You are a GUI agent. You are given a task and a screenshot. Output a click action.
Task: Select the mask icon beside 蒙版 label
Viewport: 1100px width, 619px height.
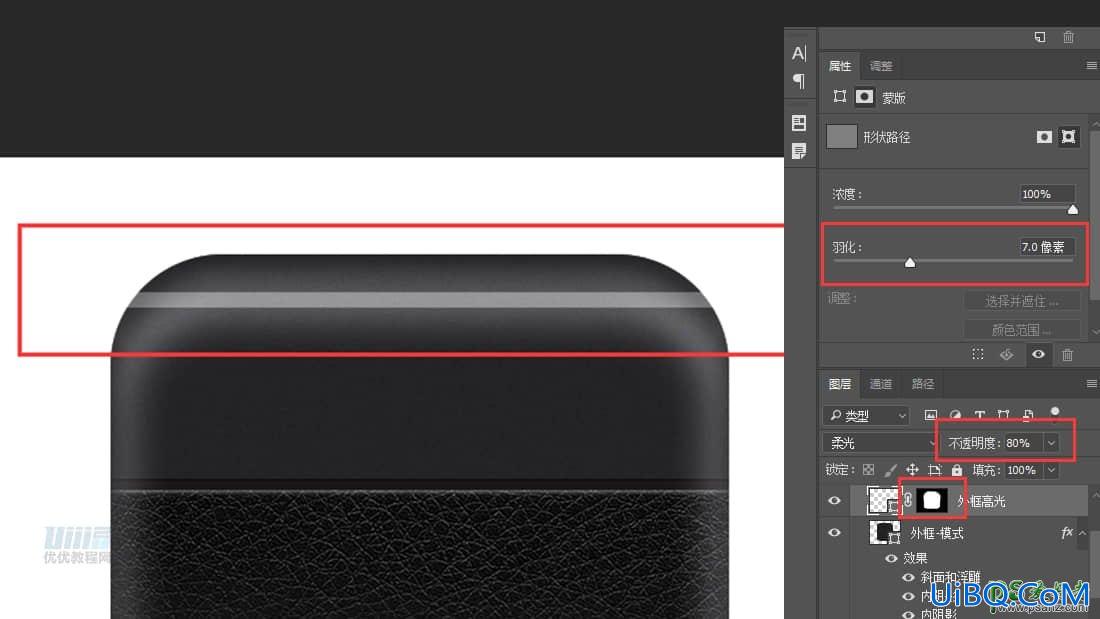point(864,97)
